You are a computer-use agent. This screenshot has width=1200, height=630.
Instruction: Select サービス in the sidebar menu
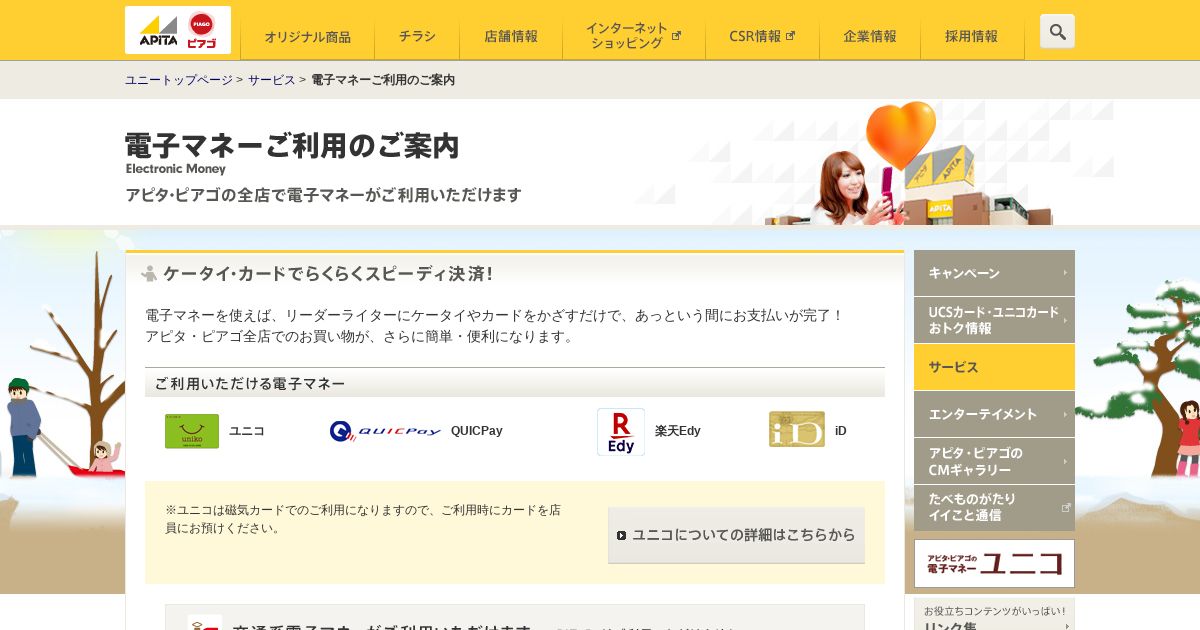click(x=994, y=367)
